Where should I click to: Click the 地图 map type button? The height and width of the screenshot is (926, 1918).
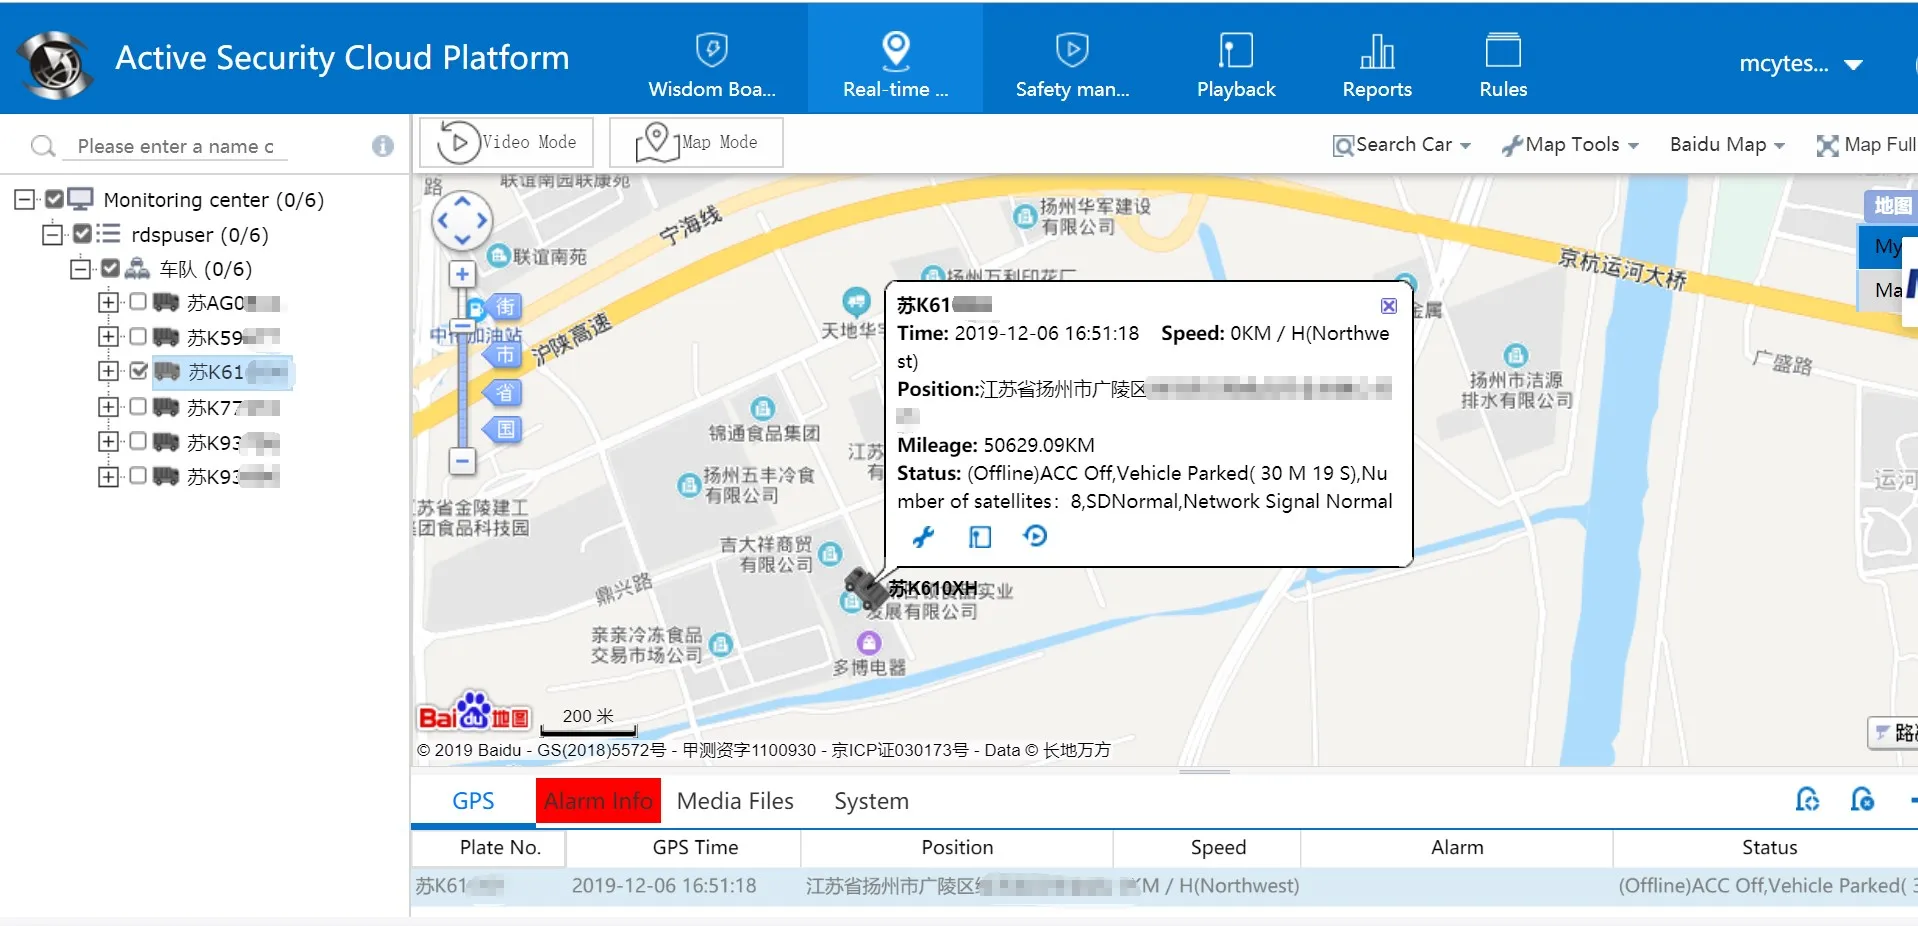pyautogui.click(x=1891, y=206)
